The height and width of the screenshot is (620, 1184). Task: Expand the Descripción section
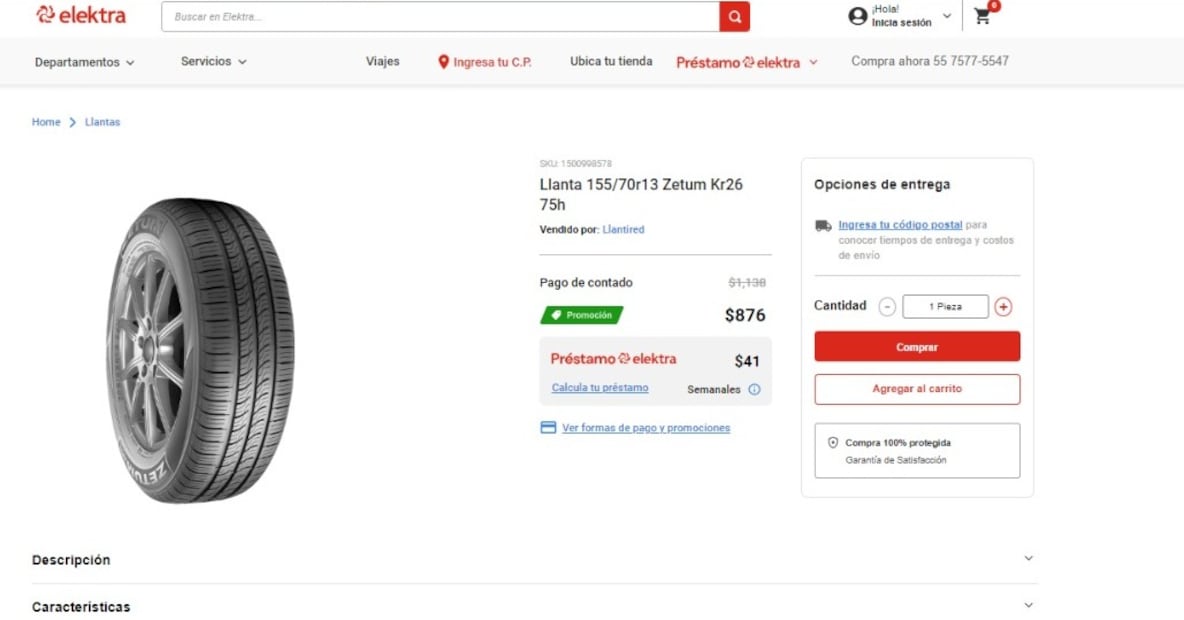coord(534,560)
